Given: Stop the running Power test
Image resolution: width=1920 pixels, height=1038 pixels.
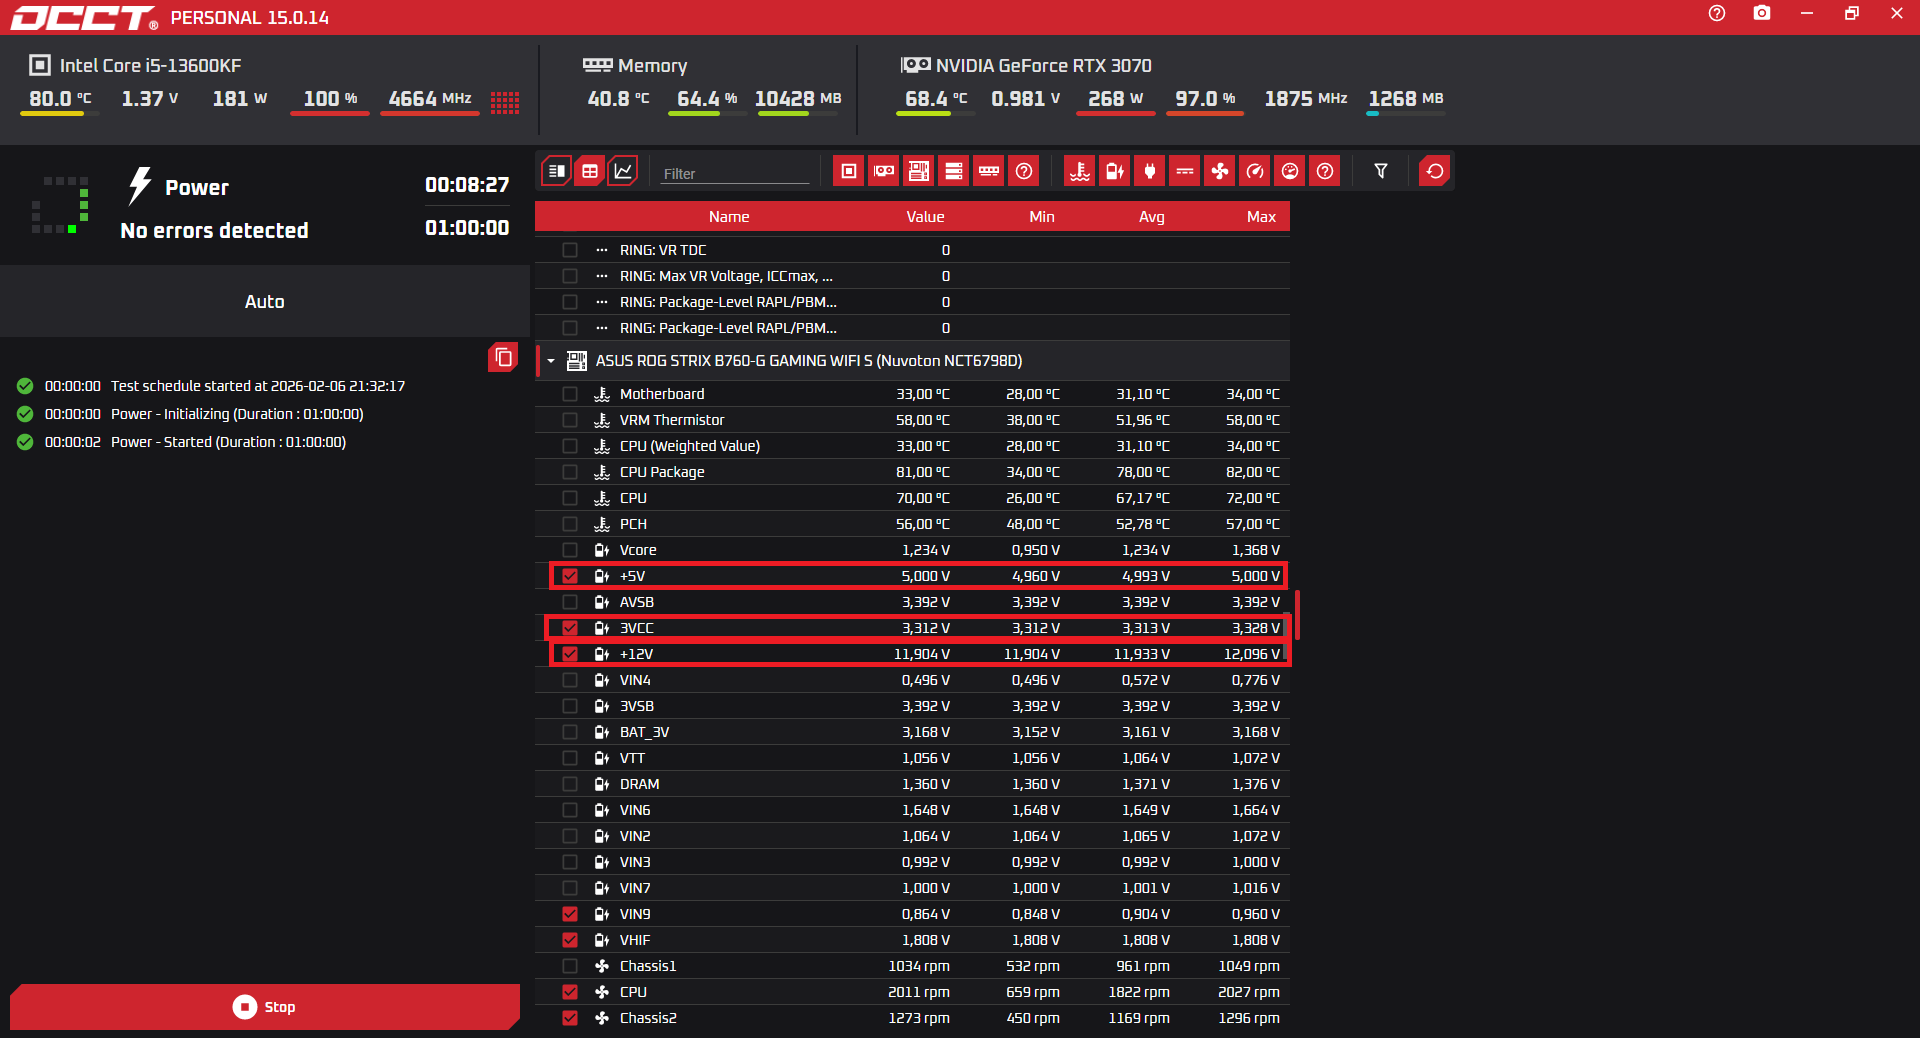Looking at the screenshot, I should click(265, 1007).
